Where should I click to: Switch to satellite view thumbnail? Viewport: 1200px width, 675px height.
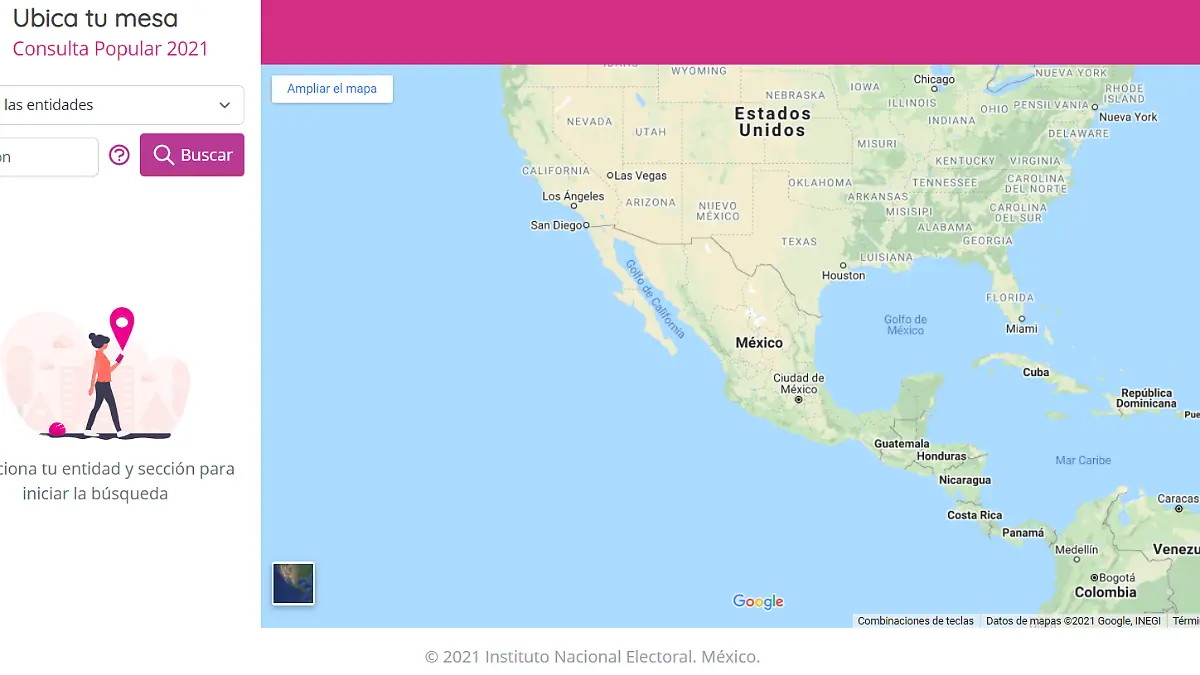(x=293, y=584)
